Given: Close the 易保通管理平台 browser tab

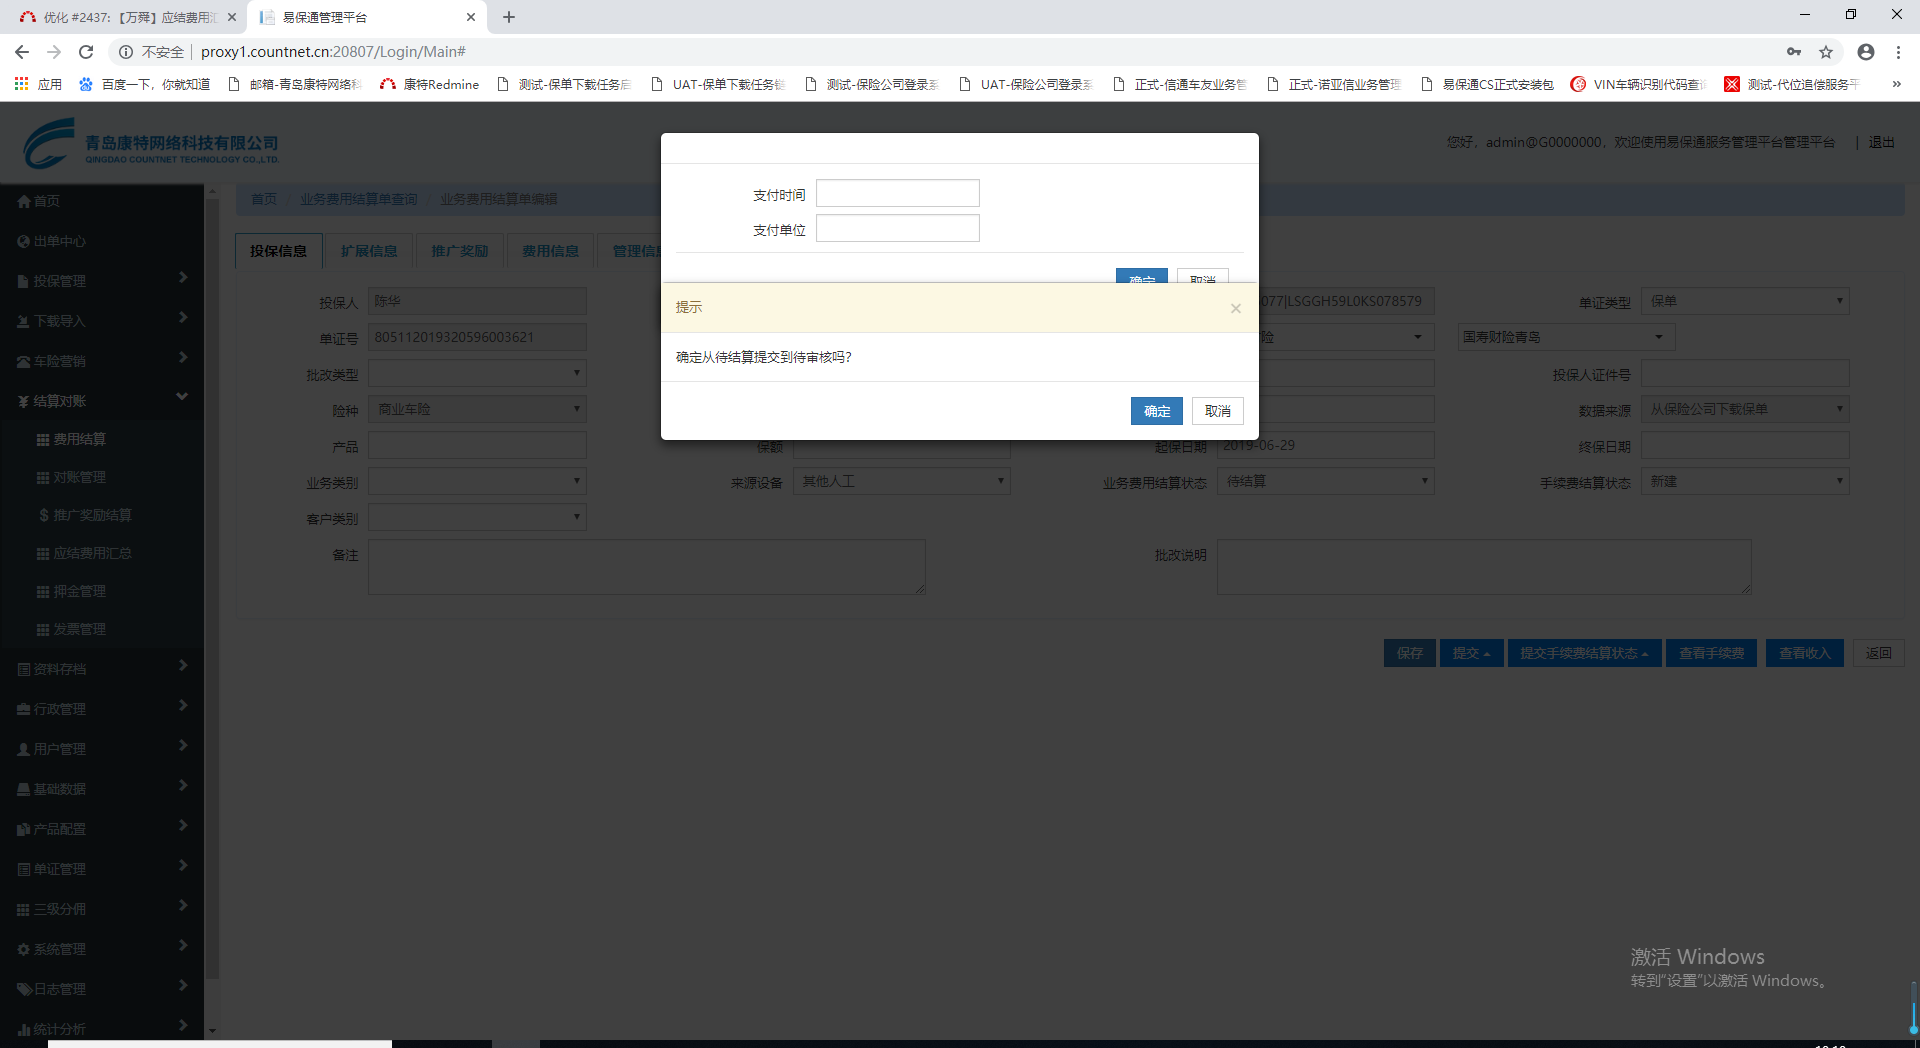Looking at the screenshot, I should pos(471,17).
